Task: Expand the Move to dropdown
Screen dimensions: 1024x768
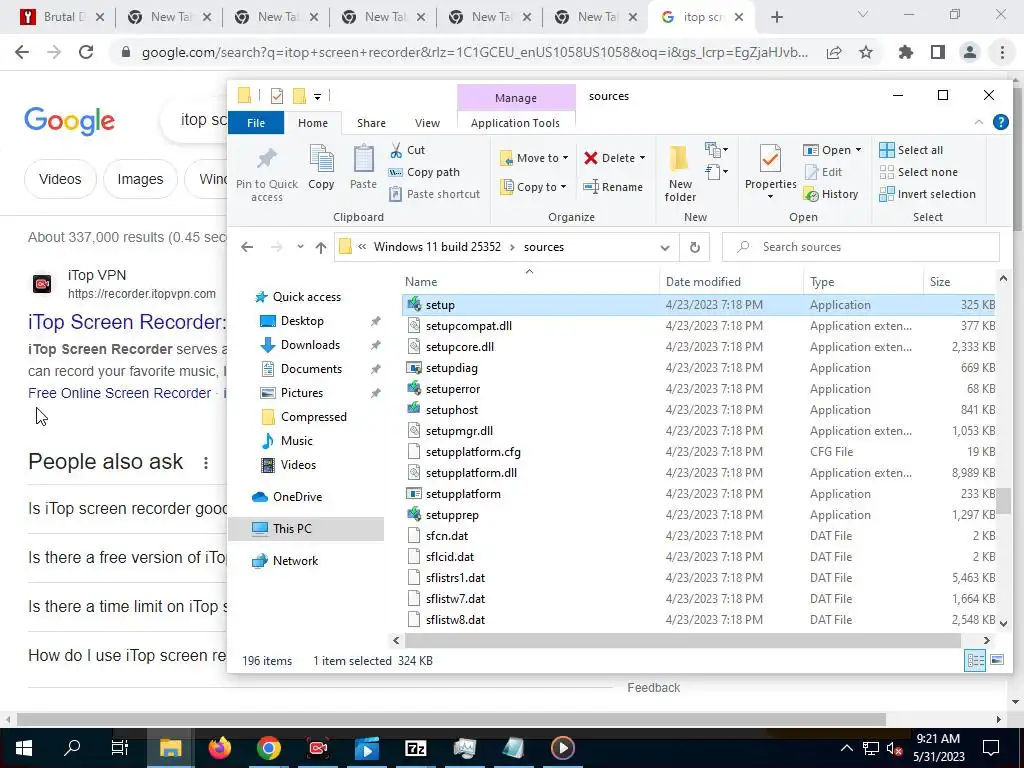Action: tap(566, 158)
